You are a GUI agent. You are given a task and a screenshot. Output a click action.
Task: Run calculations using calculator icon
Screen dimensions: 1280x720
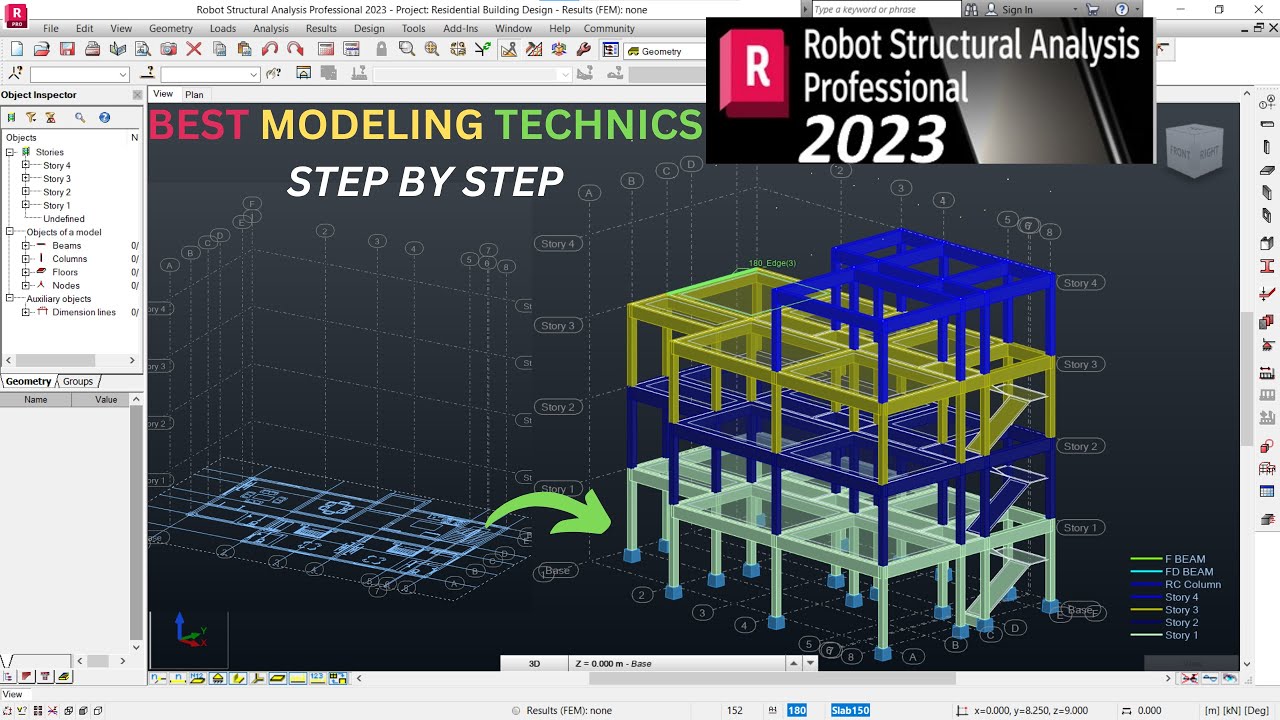pyautogui.click(x=326, y=49)
